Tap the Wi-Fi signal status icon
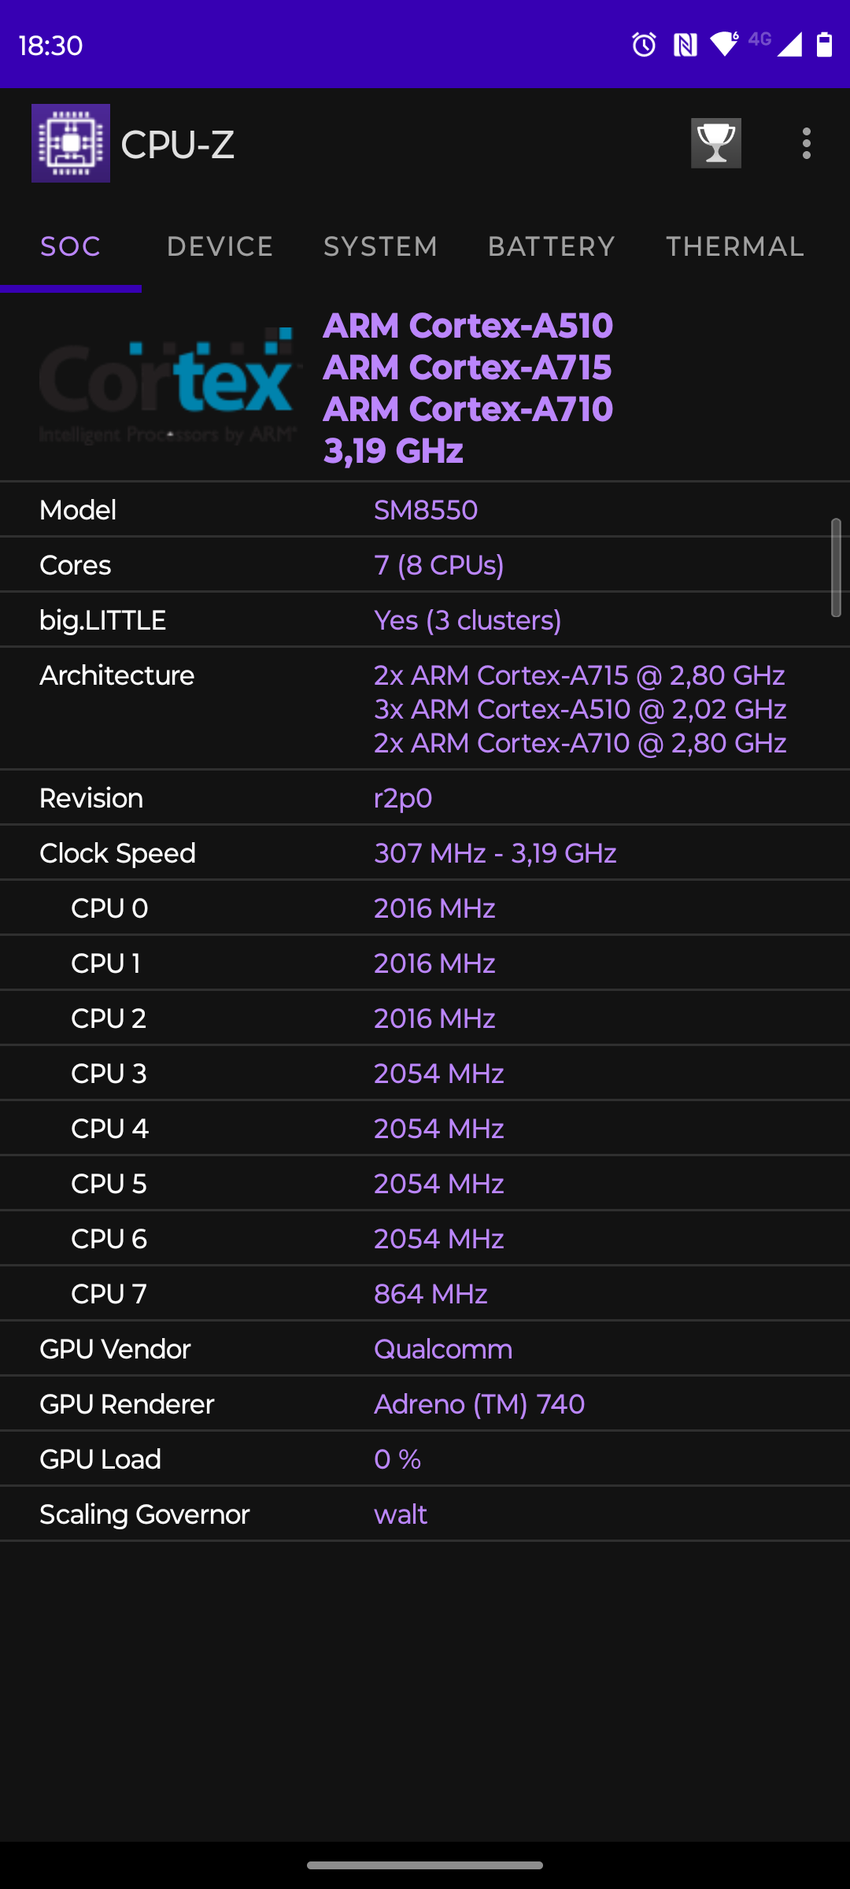 724,44
